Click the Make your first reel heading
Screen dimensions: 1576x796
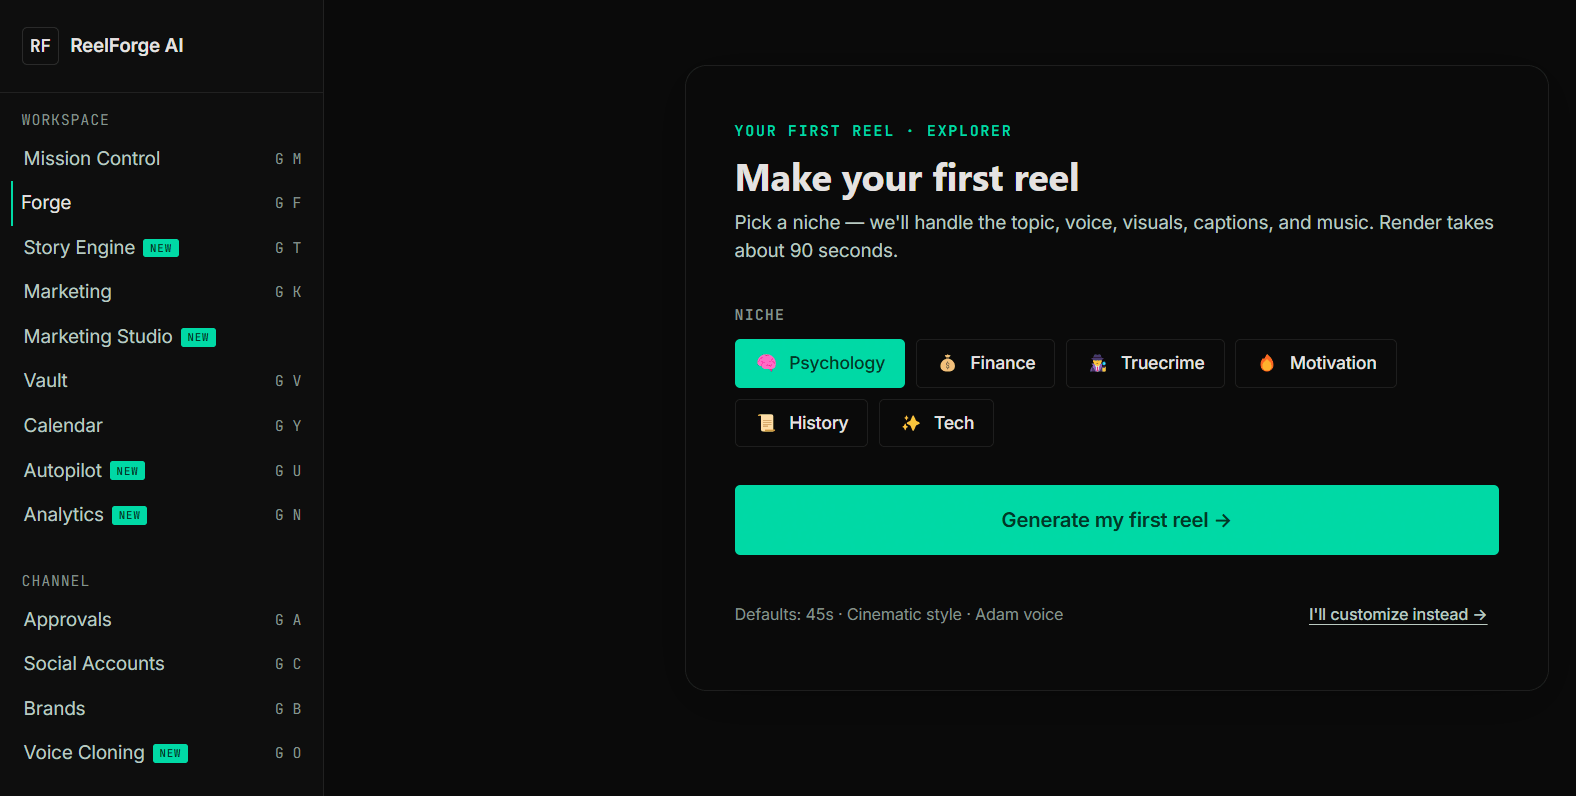click(x=907, y=178)
